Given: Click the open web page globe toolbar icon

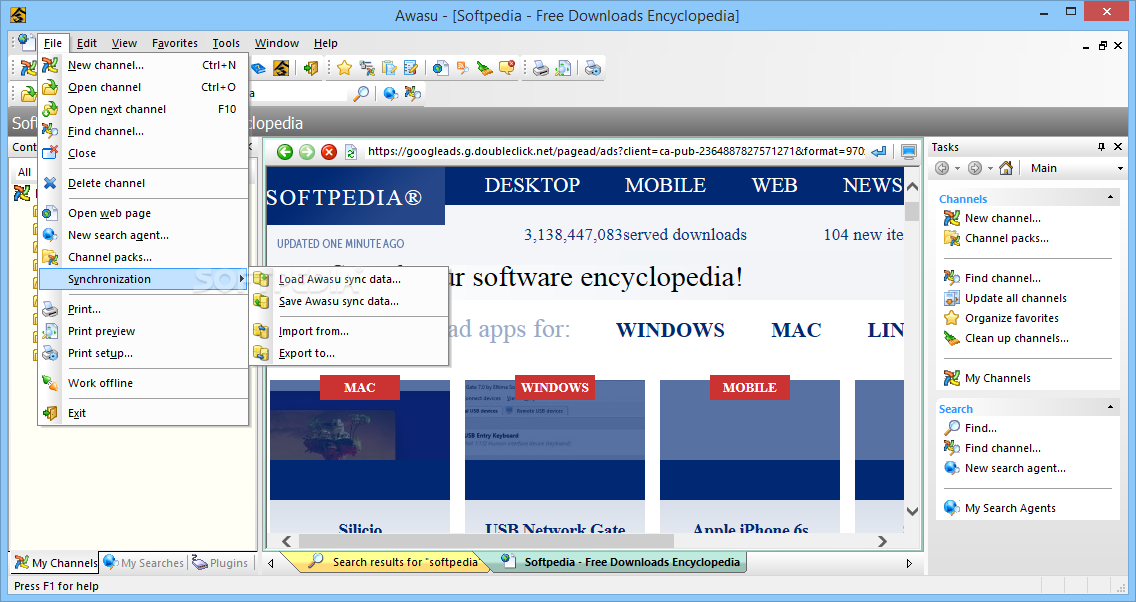Looking at the screenshot, I should pos(440,68).
